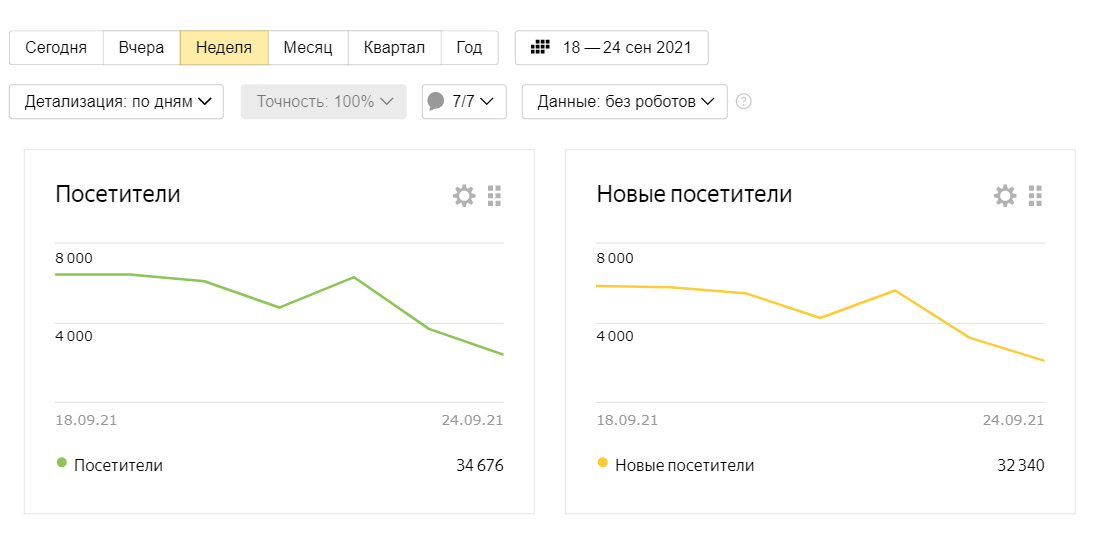Image resolution: width=1096 pixels, height=539 pixels.
Task: Click 24.09.21 label under Новые посетители chart
Action: click(x=1014, y=420)
